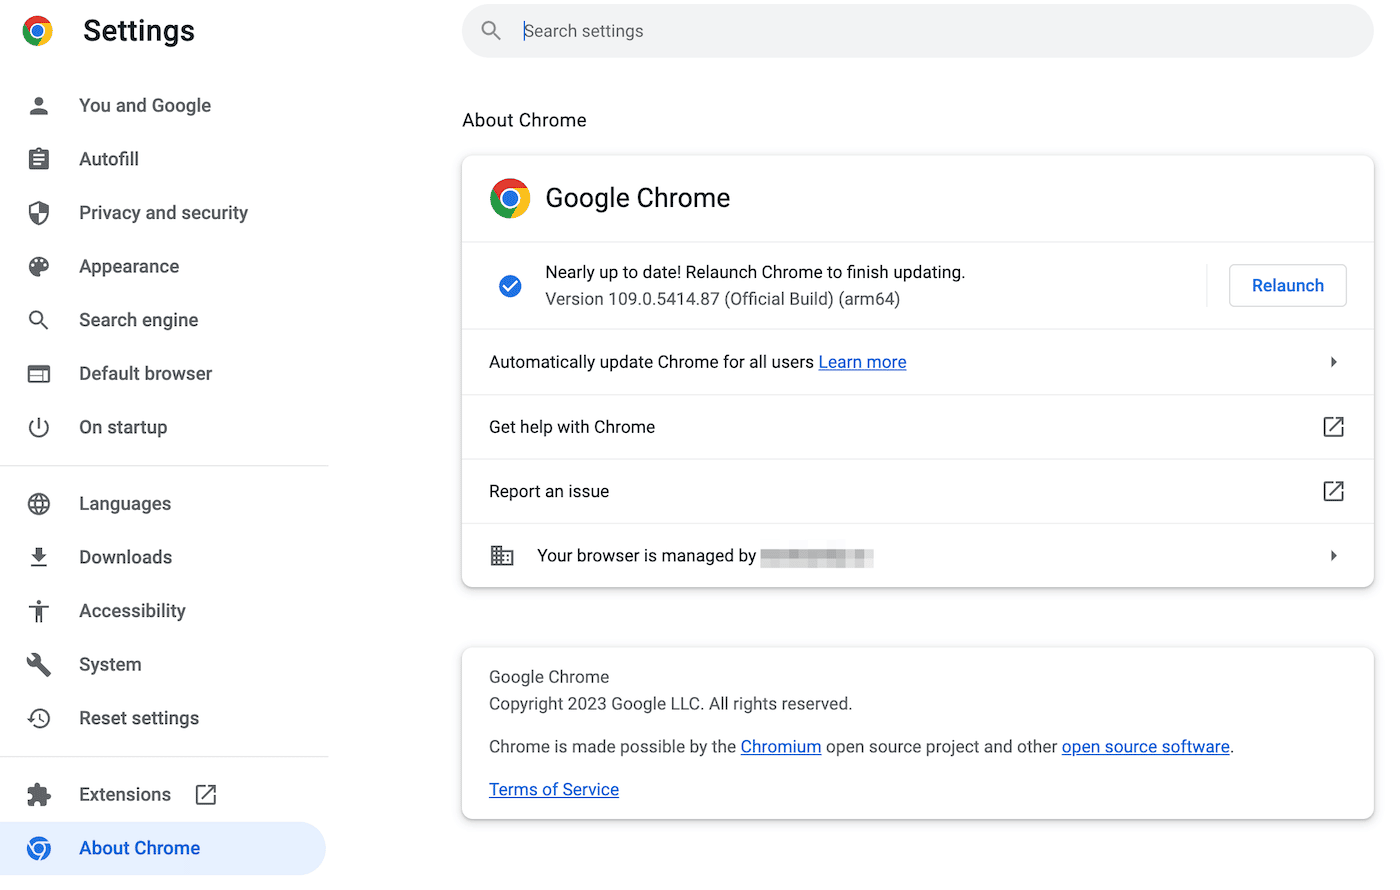Click the Accessibility icon in sidebar
The image size is (1400, 890).
pyautogui.click(x=38, y=610)
